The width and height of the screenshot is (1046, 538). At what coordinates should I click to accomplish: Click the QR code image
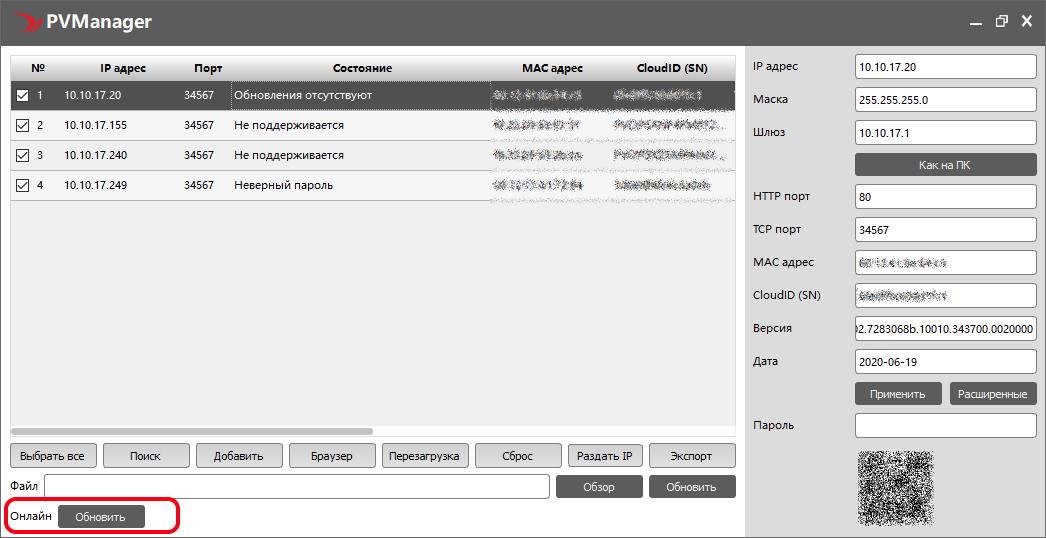895,489
